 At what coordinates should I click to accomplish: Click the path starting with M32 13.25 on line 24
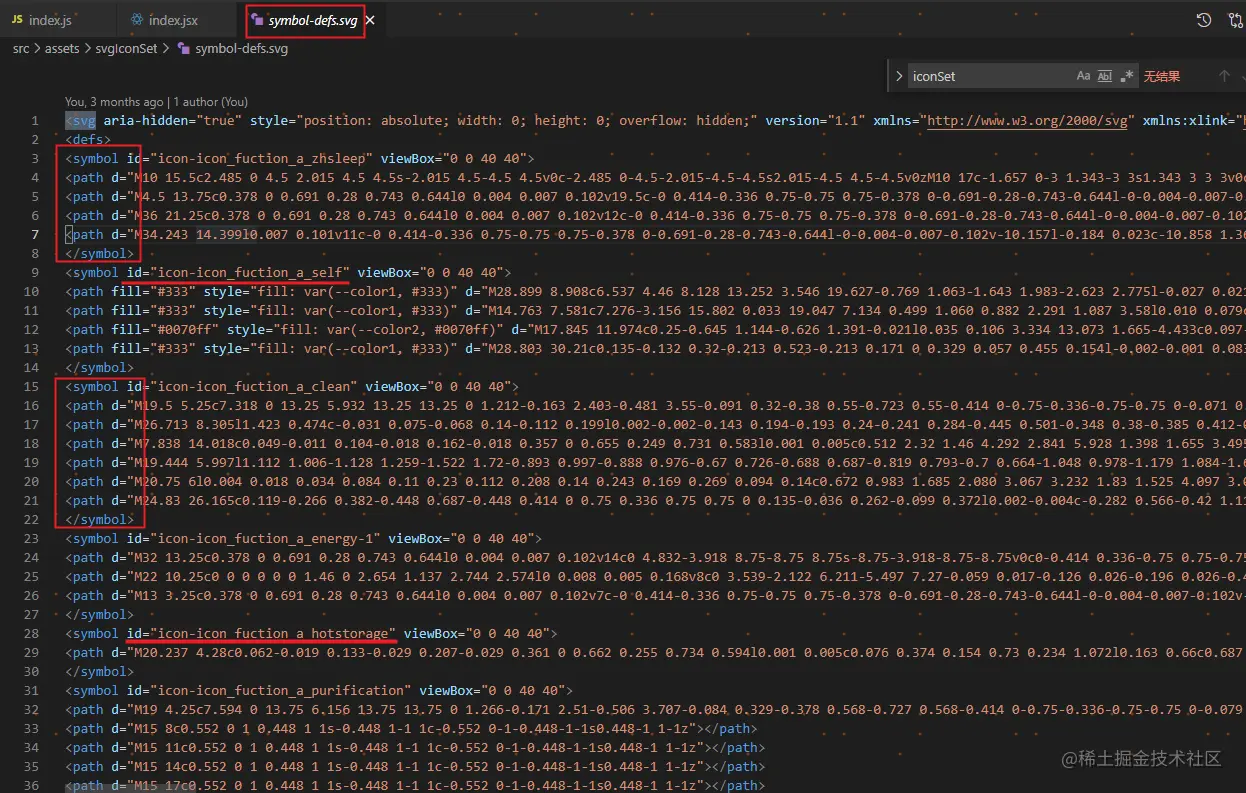655,557
